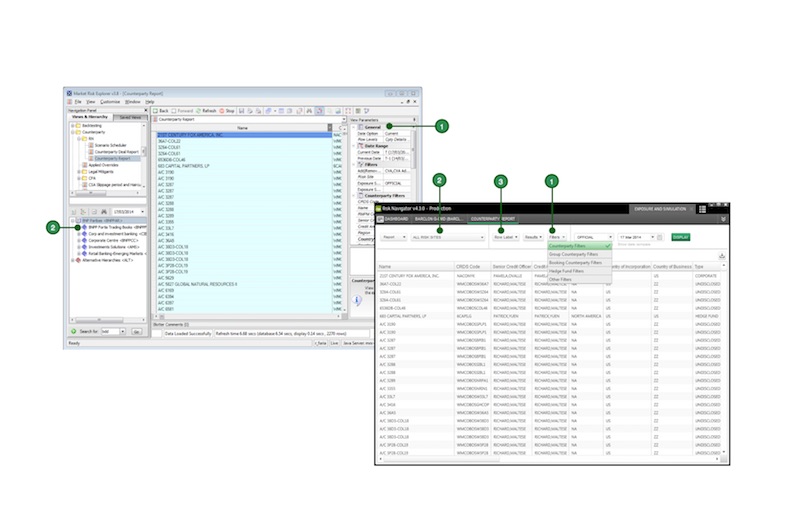Choose Other Filters in the Filters menu

(579, 280)
